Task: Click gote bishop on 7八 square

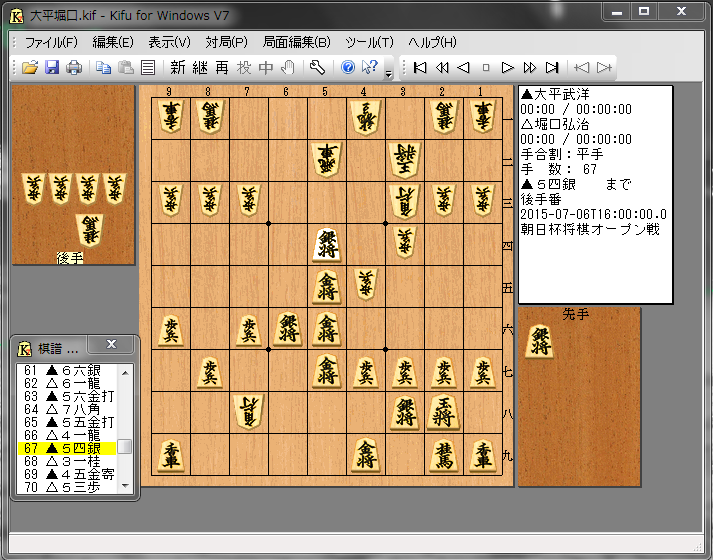Action: pos(249,412)
